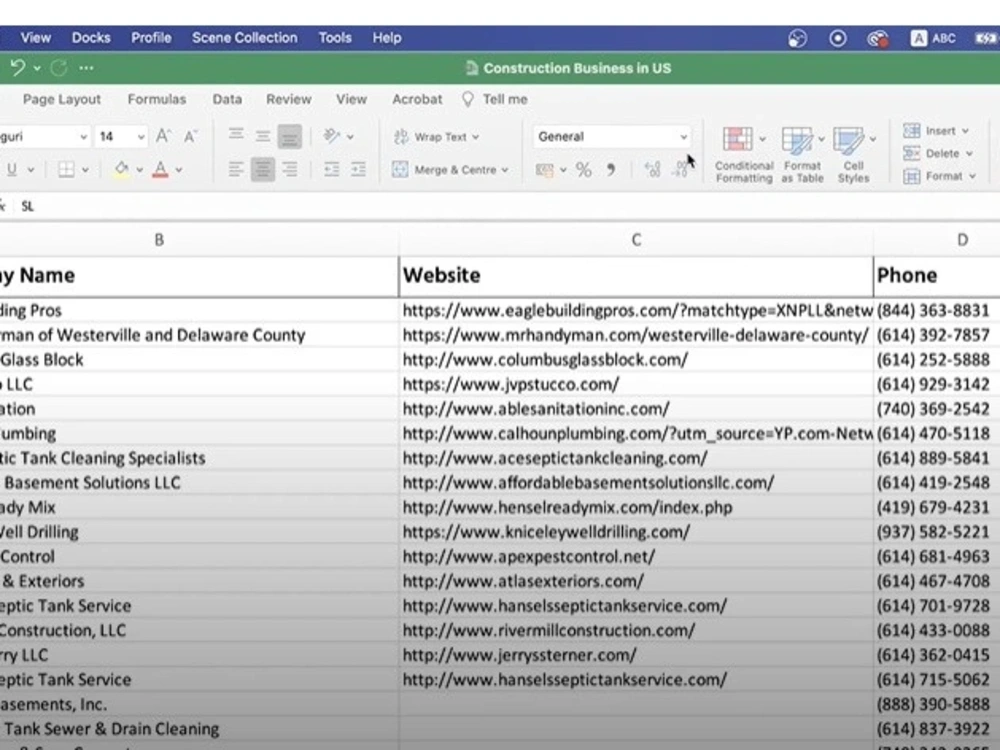Increase indent of cell contents
This screenshot has width=1000, height=750.
(358, 169)
